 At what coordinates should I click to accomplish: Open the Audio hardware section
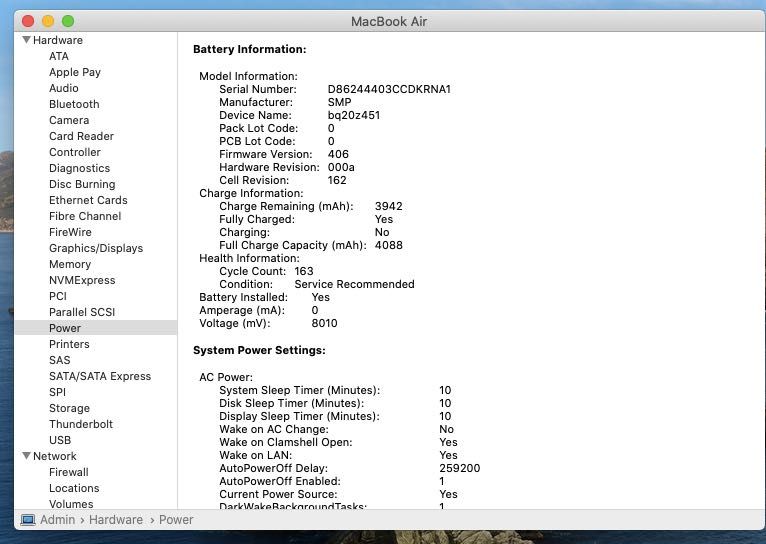point(64,88)
